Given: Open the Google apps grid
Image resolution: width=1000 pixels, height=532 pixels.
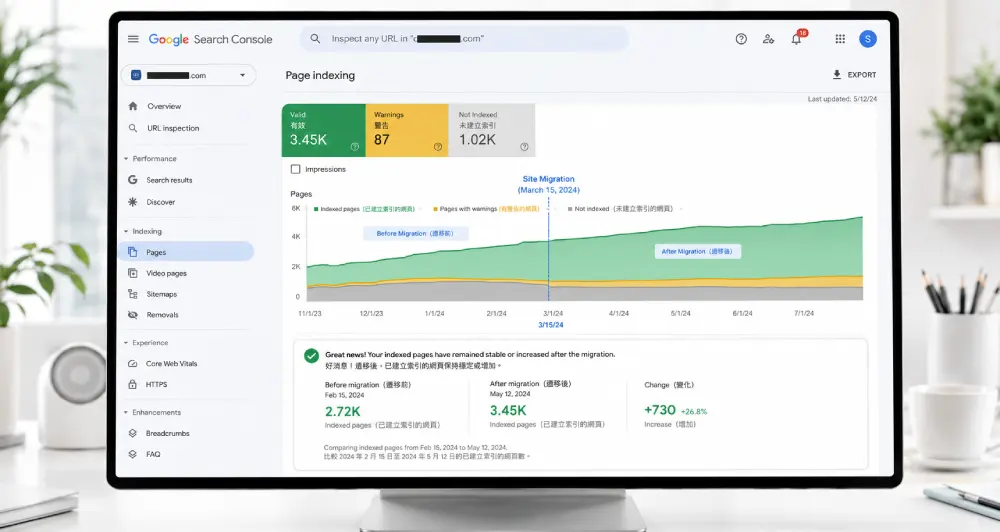Looking at the screenshot, I should click(840, 39).
